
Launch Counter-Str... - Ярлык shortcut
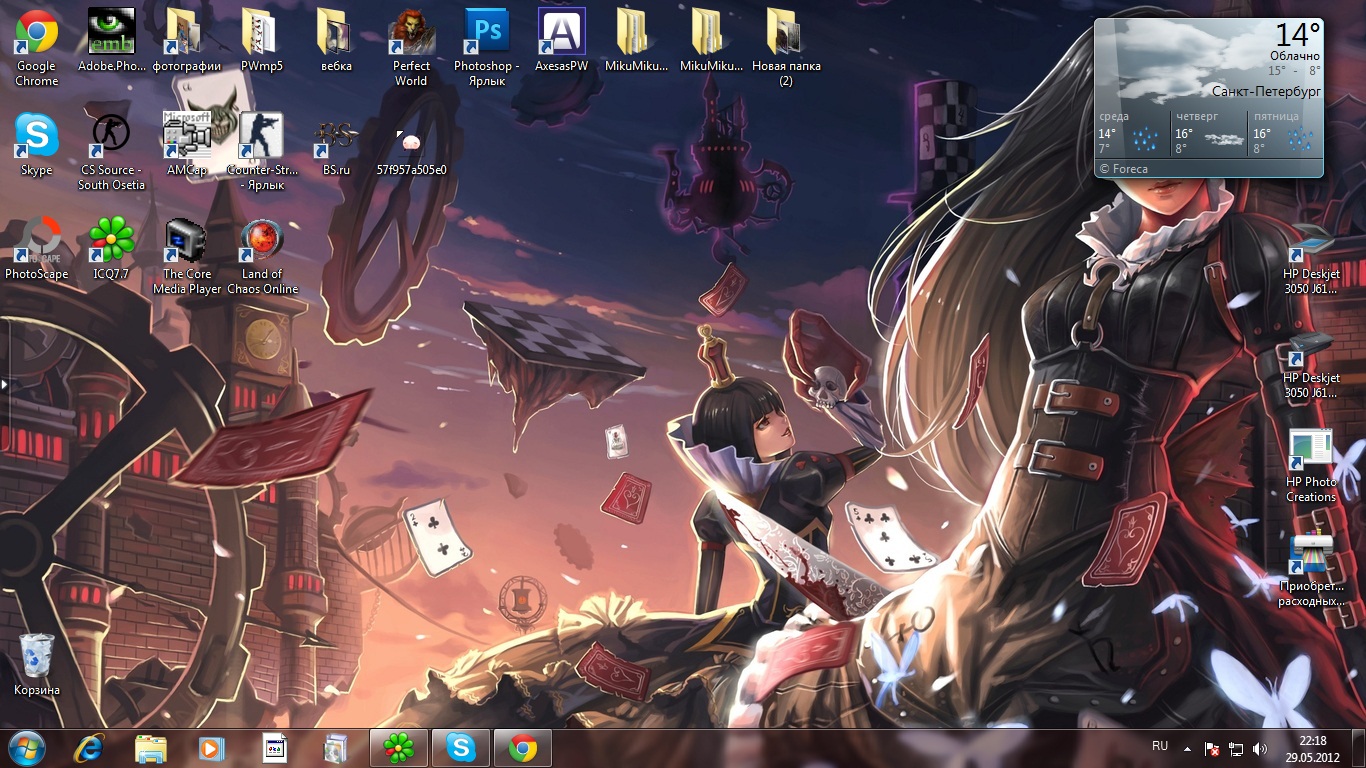(x=261, y=151)
